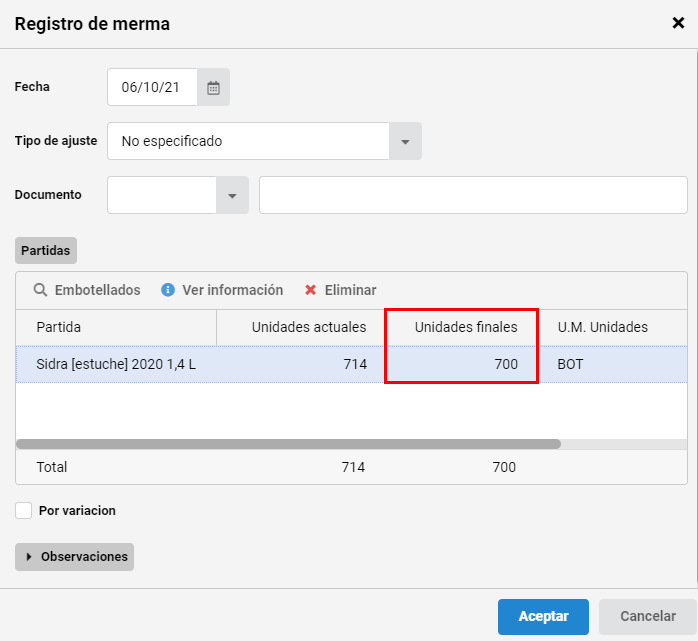Click the Cancelar button
The height and width of the screenshot is (641, 698).
(648, 617)
